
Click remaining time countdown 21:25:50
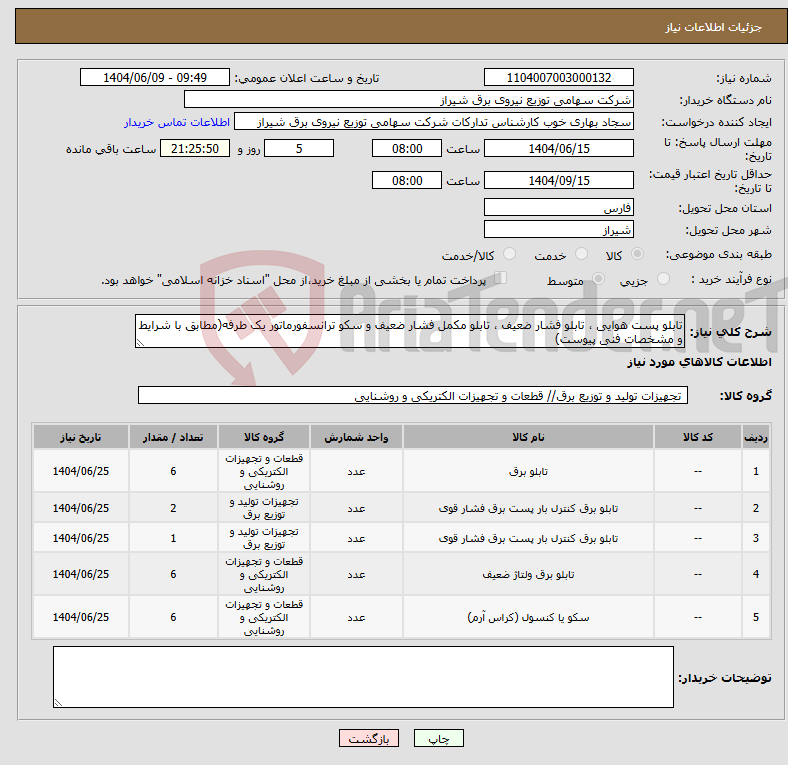click(x=195, y=148)
